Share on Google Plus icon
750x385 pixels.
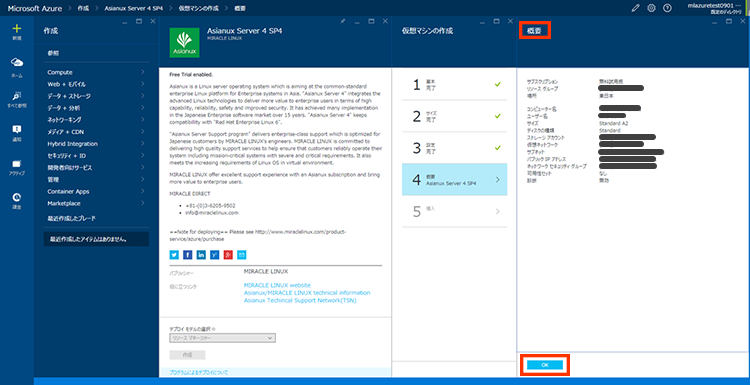[228, 255]
